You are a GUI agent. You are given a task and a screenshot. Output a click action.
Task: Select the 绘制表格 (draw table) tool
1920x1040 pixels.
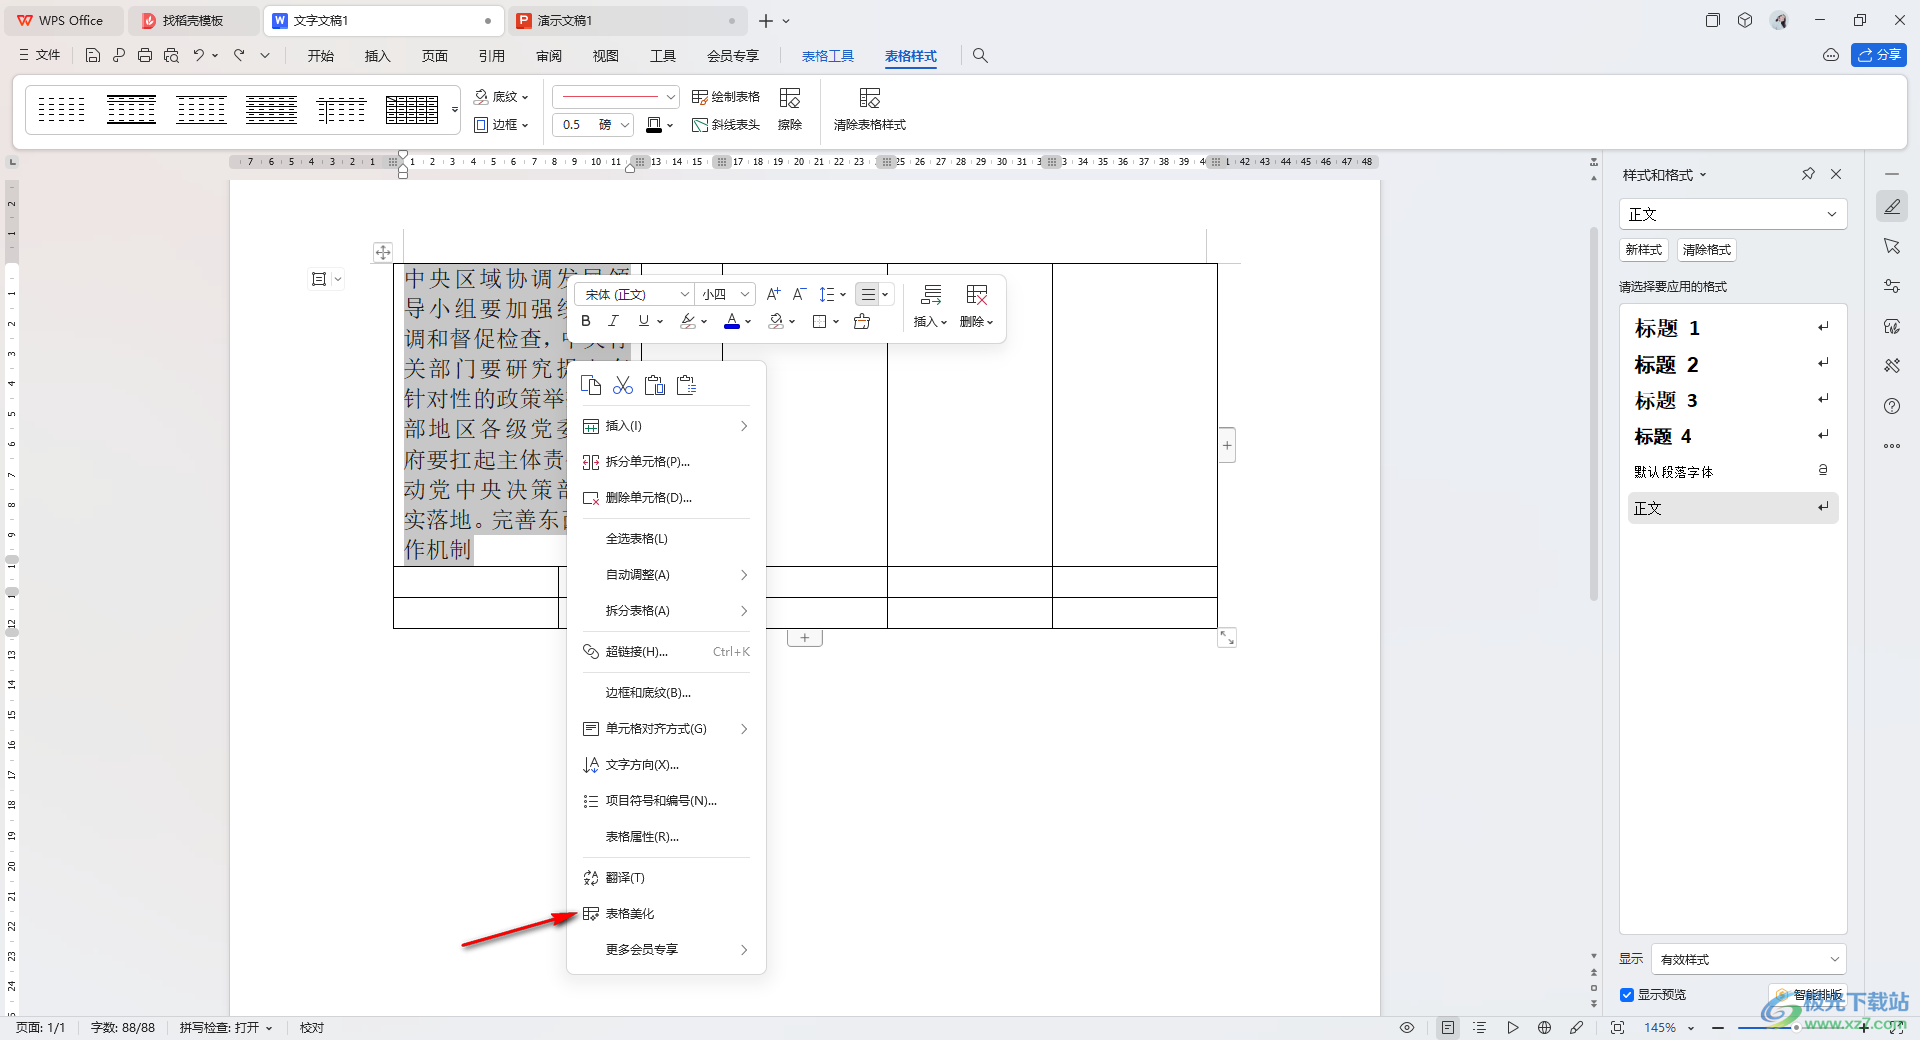727,96
